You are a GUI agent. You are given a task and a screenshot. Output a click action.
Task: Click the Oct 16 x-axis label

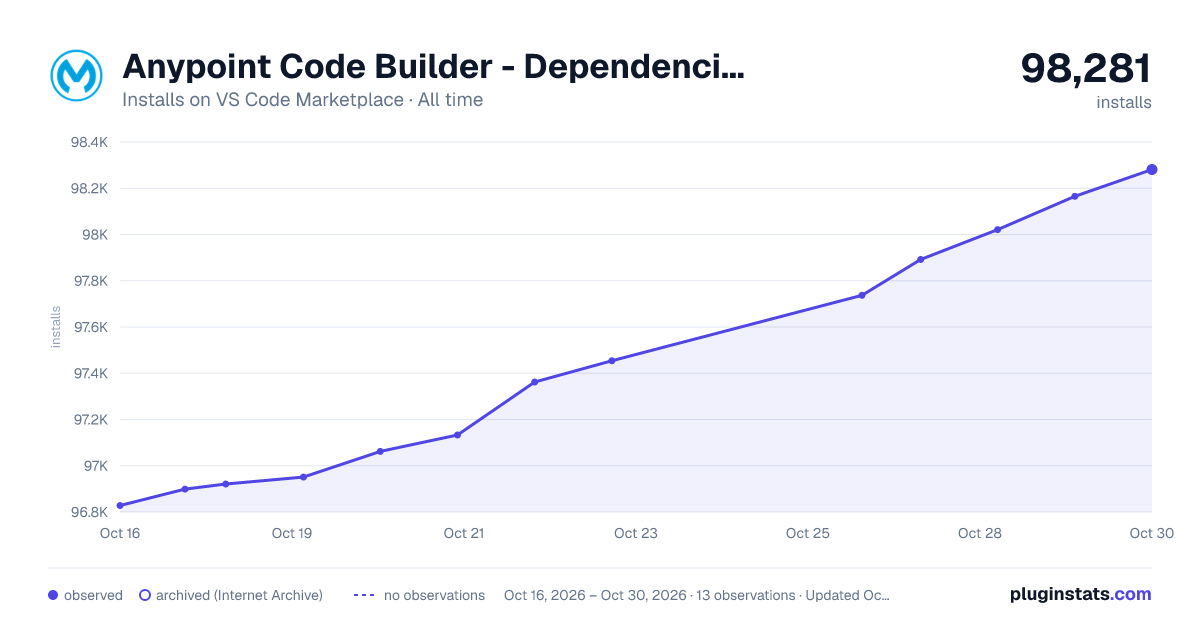click(120, 533)
